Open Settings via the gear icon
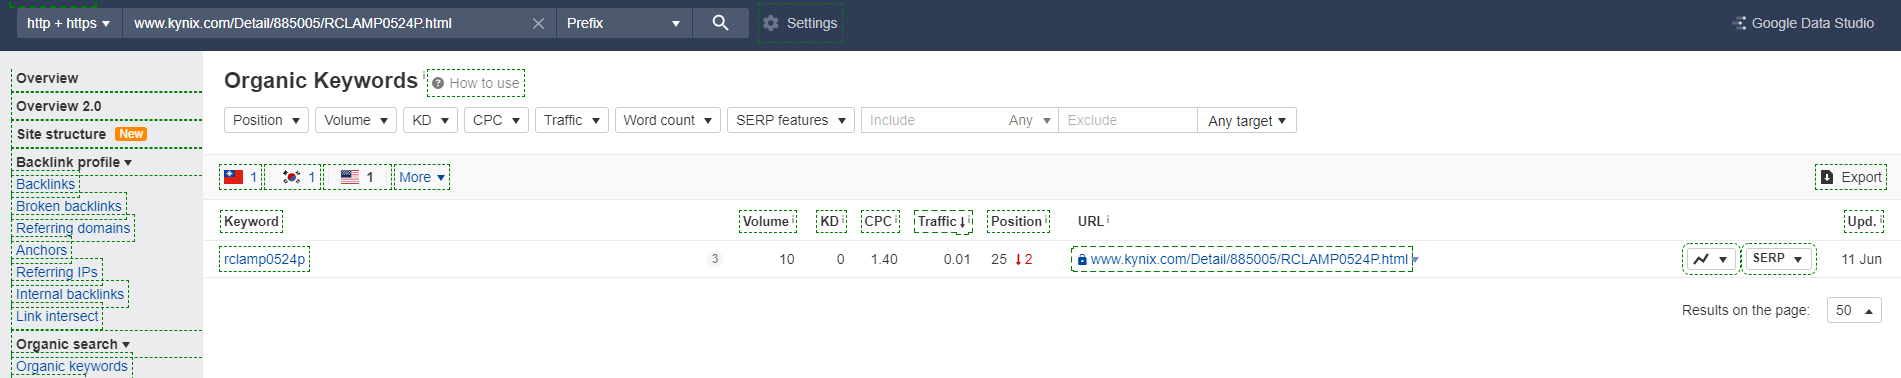1901x378 pixels. click(800, 23)
